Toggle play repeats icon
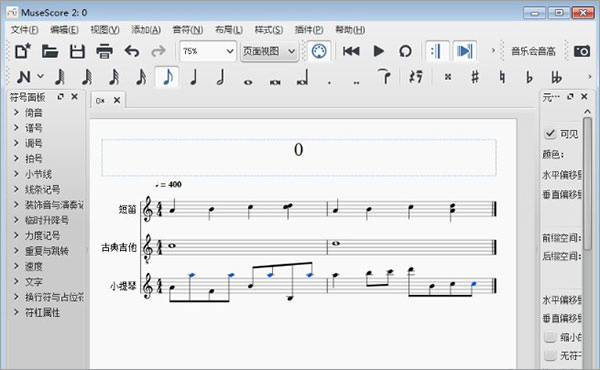This screenshot has width=600, height=370. point(436,51)
